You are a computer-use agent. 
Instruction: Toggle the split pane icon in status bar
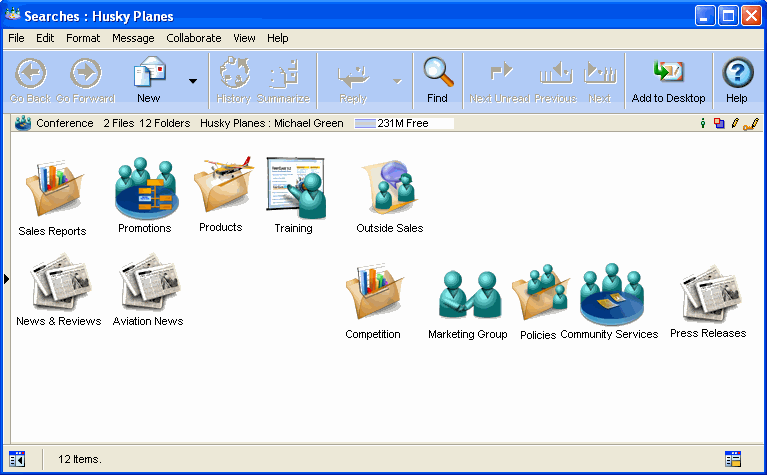click(17, 459)
